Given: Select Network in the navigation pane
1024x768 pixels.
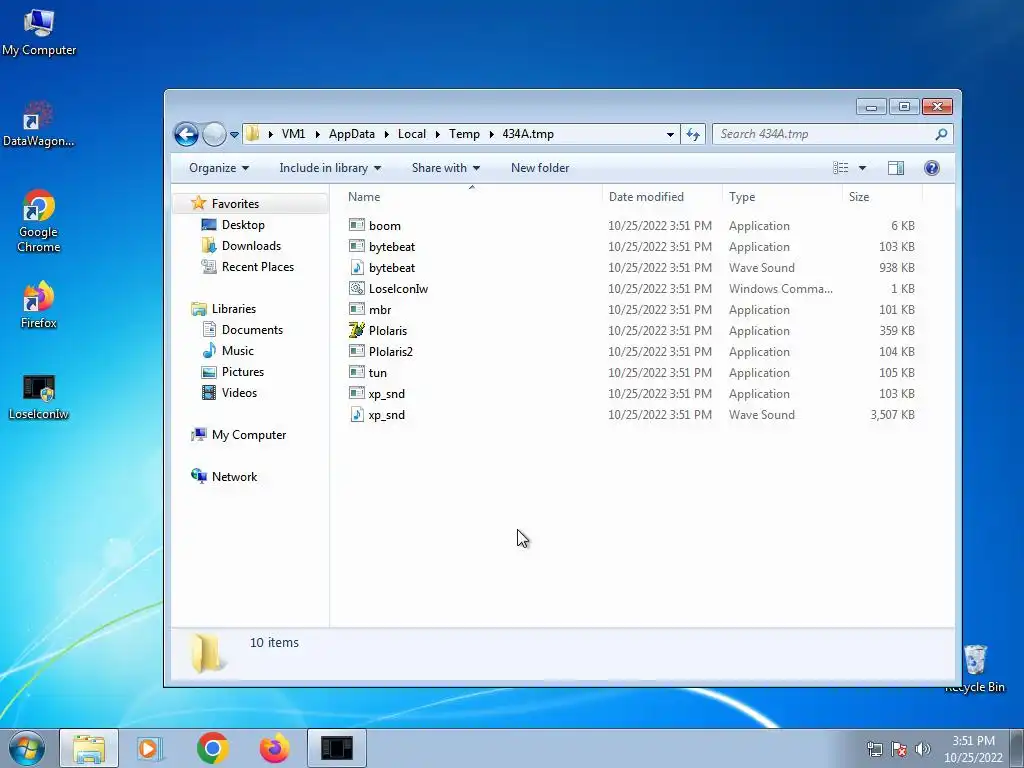Looking at the screenshot, I should click(234, 477).
